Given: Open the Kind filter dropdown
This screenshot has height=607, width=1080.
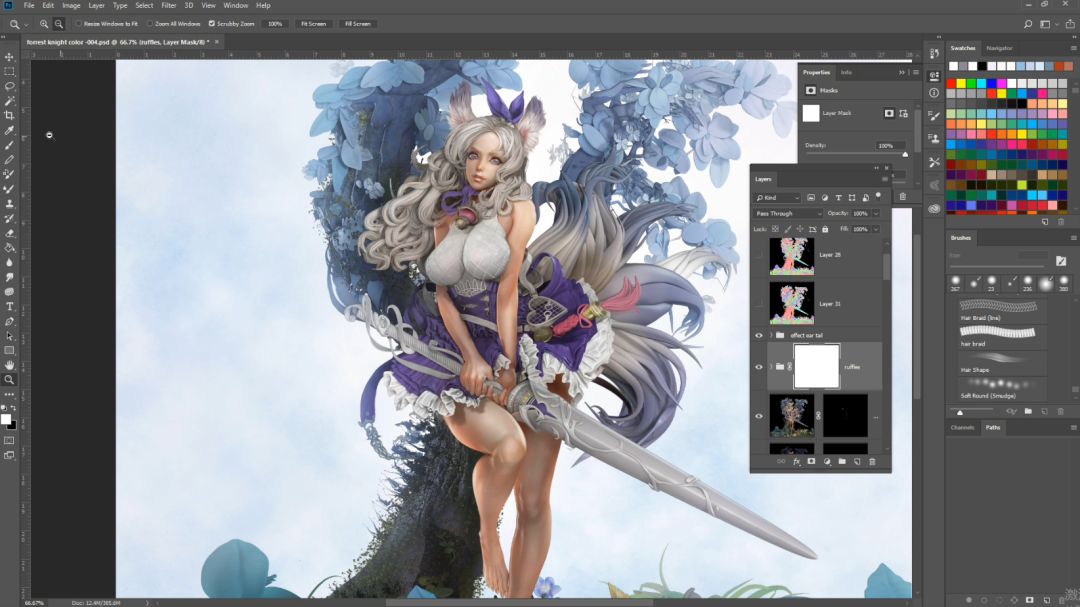Looking at the screenshot, I should (778, 198).
